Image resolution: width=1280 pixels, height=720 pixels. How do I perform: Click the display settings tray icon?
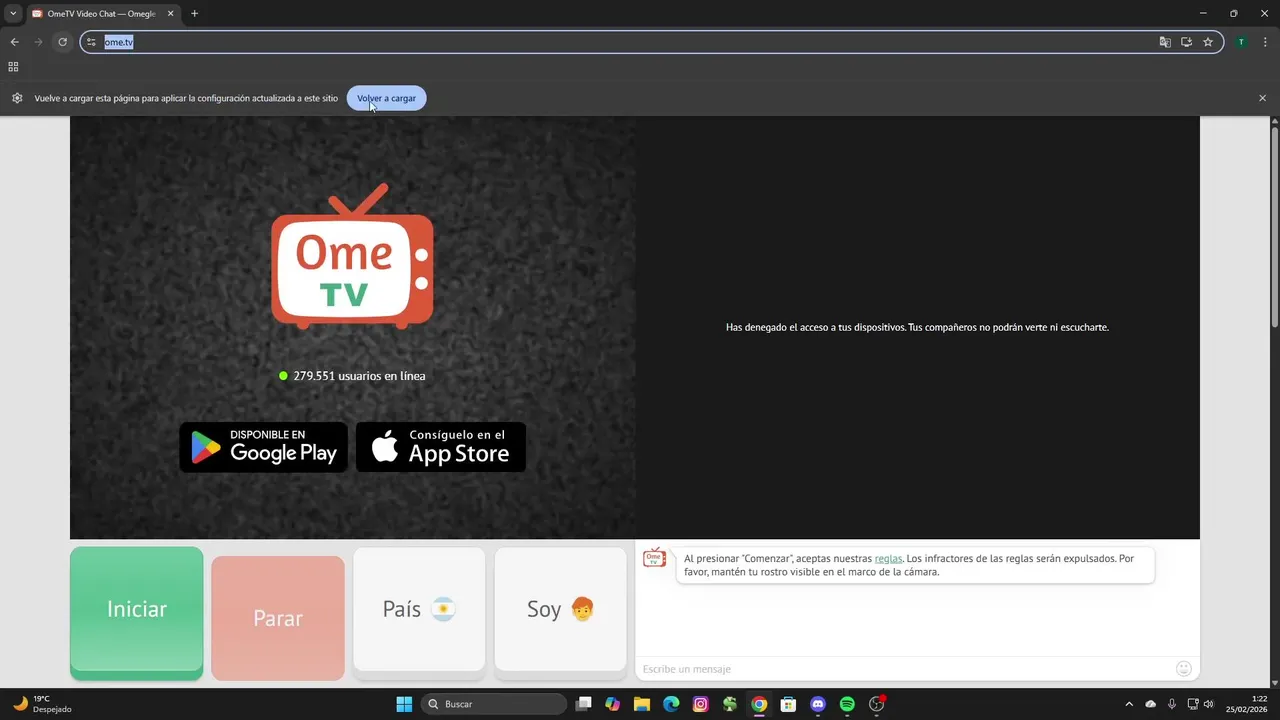point(1192,704)
